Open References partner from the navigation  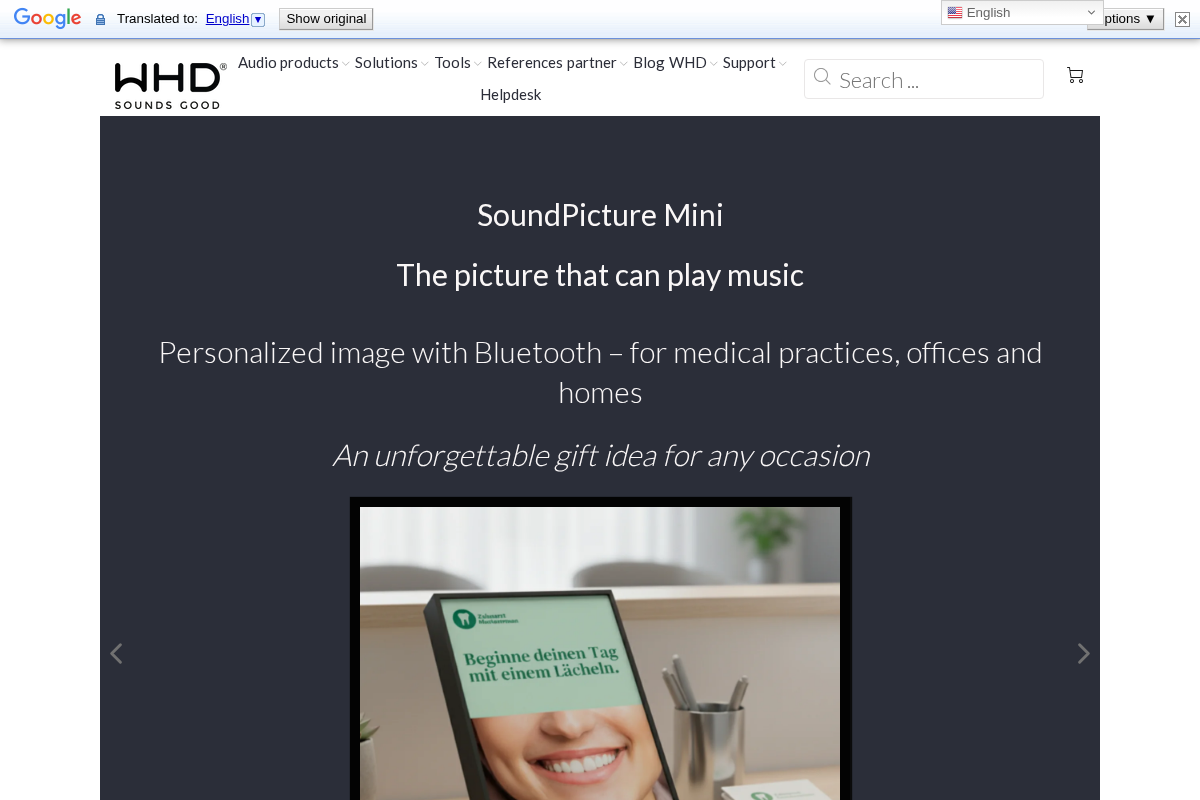pyautogui.click(x=552, y=62)
